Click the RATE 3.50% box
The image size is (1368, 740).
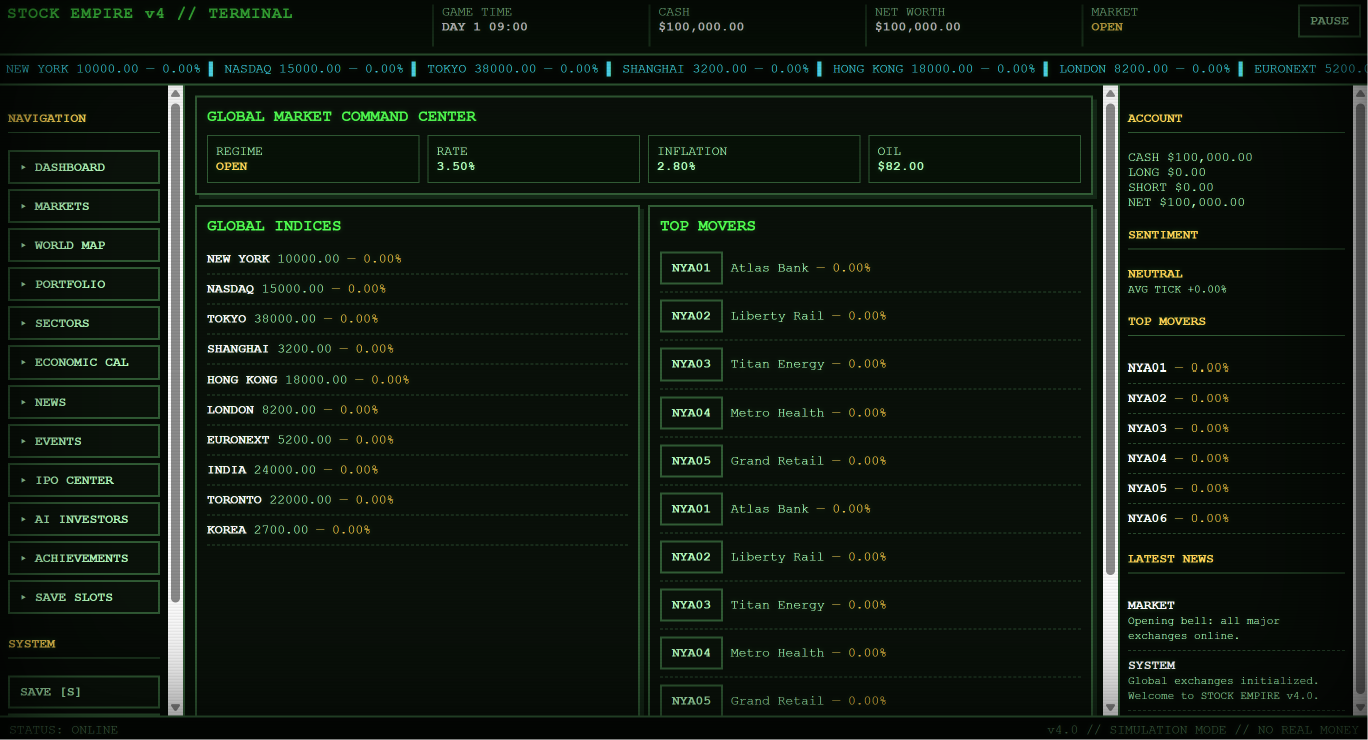[x=533, y=159]
